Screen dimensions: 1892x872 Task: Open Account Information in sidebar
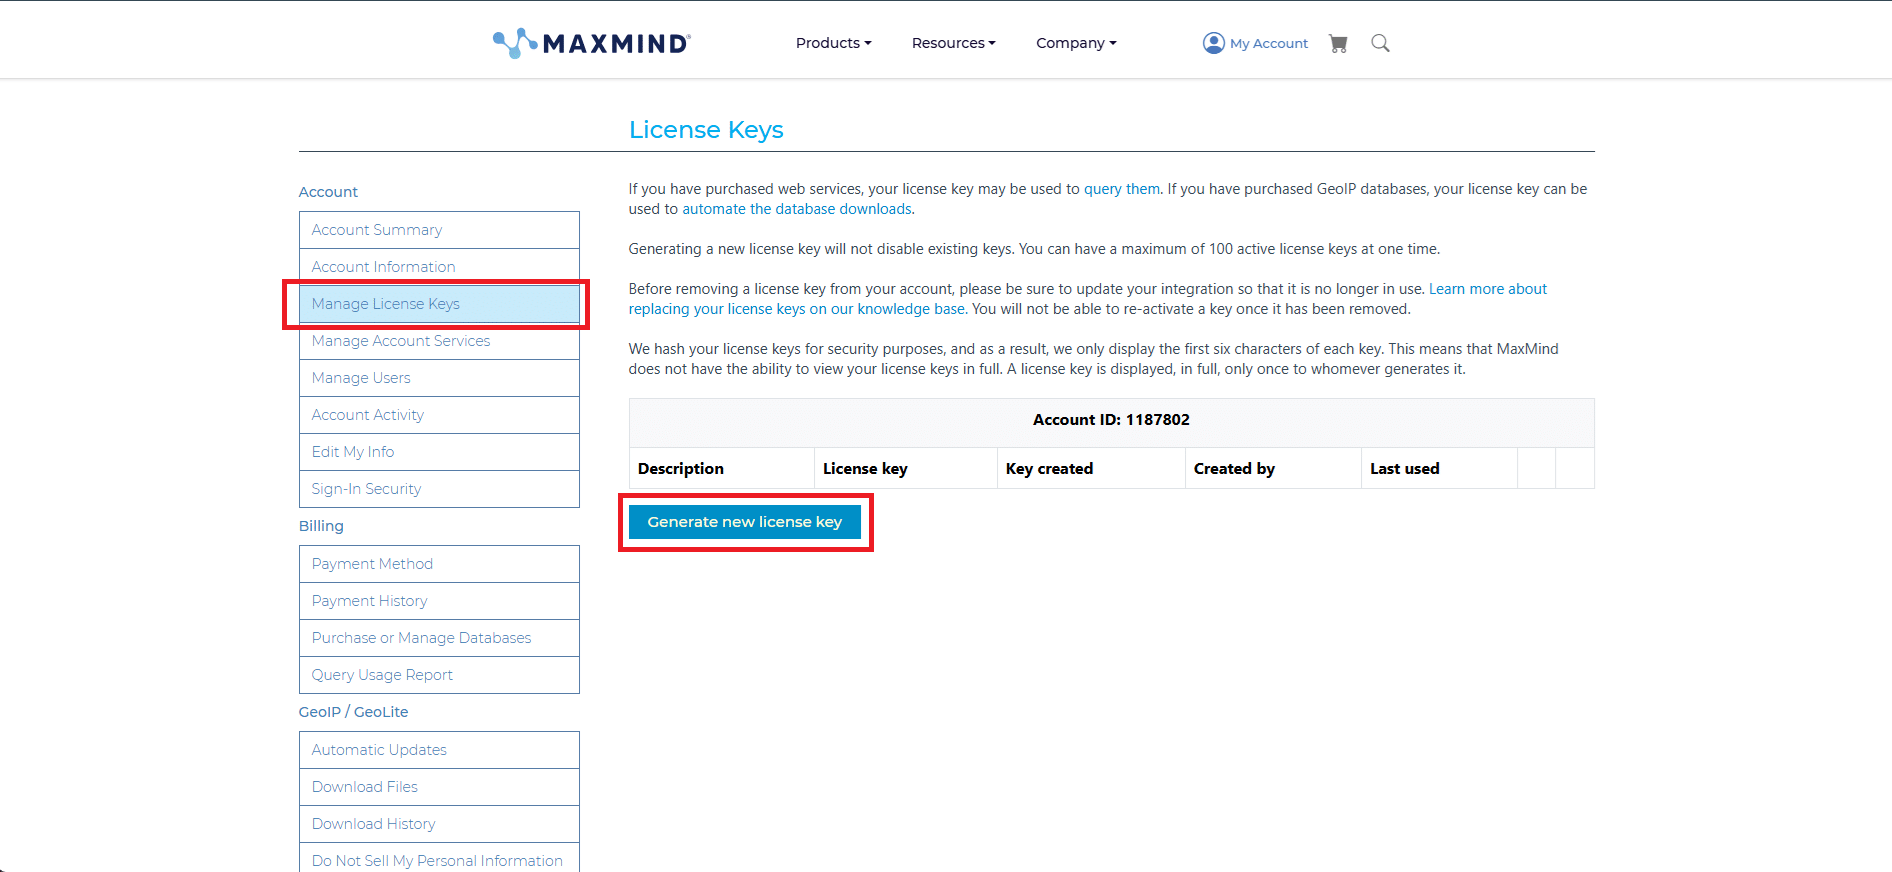coord(439,267)
